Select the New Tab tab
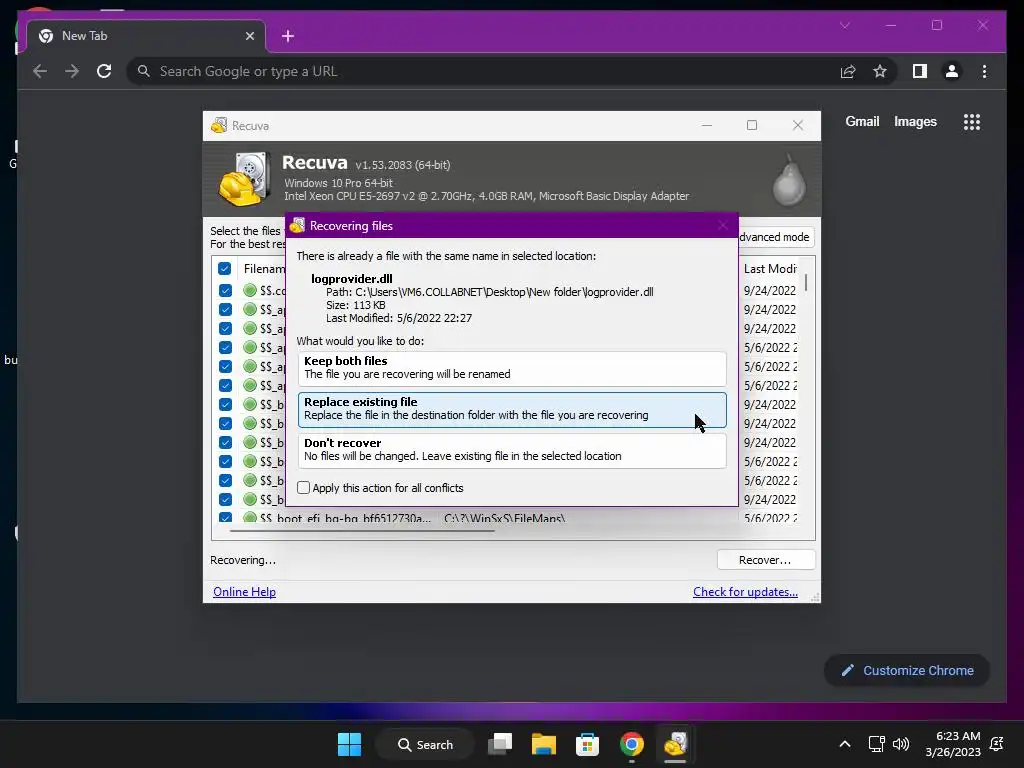1024x768 pixels. (x=145, y=36)
